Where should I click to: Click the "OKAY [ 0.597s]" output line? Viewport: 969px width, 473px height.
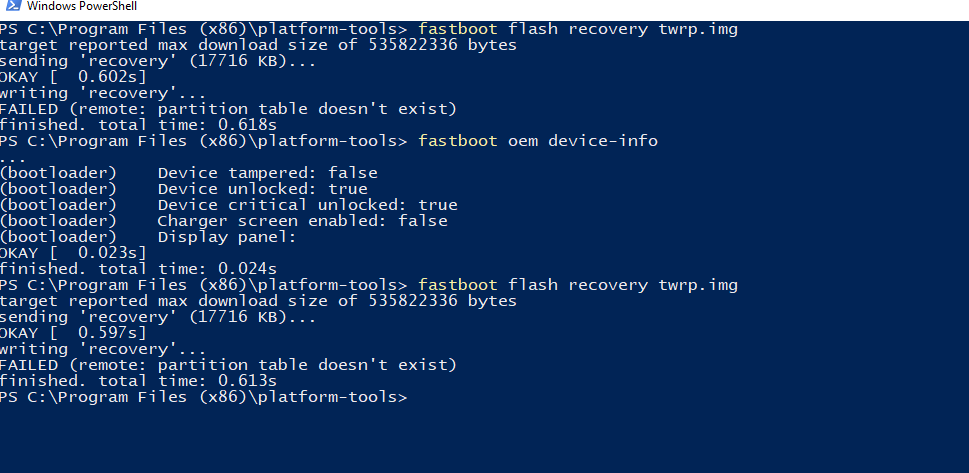click(73, 333)
